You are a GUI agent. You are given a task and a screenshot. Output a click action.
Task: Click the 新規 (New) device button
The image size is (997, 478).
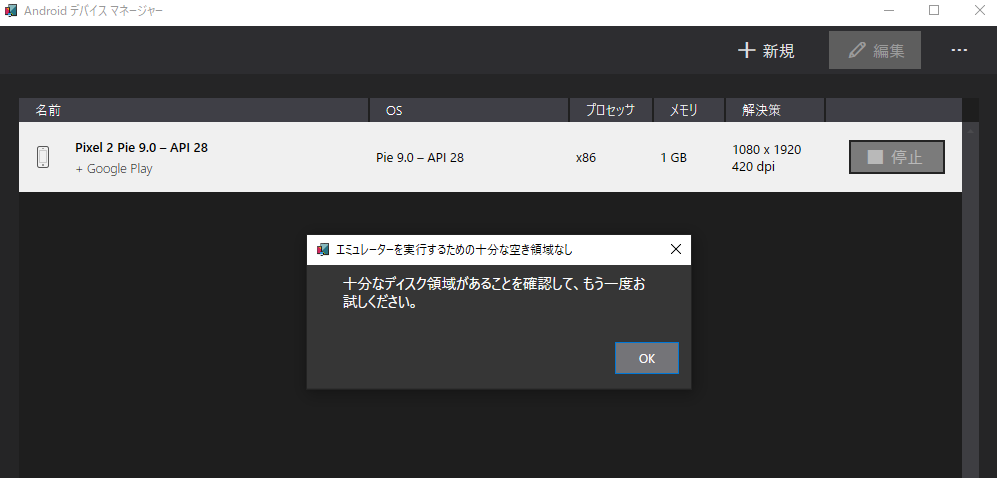click(766, 51)
